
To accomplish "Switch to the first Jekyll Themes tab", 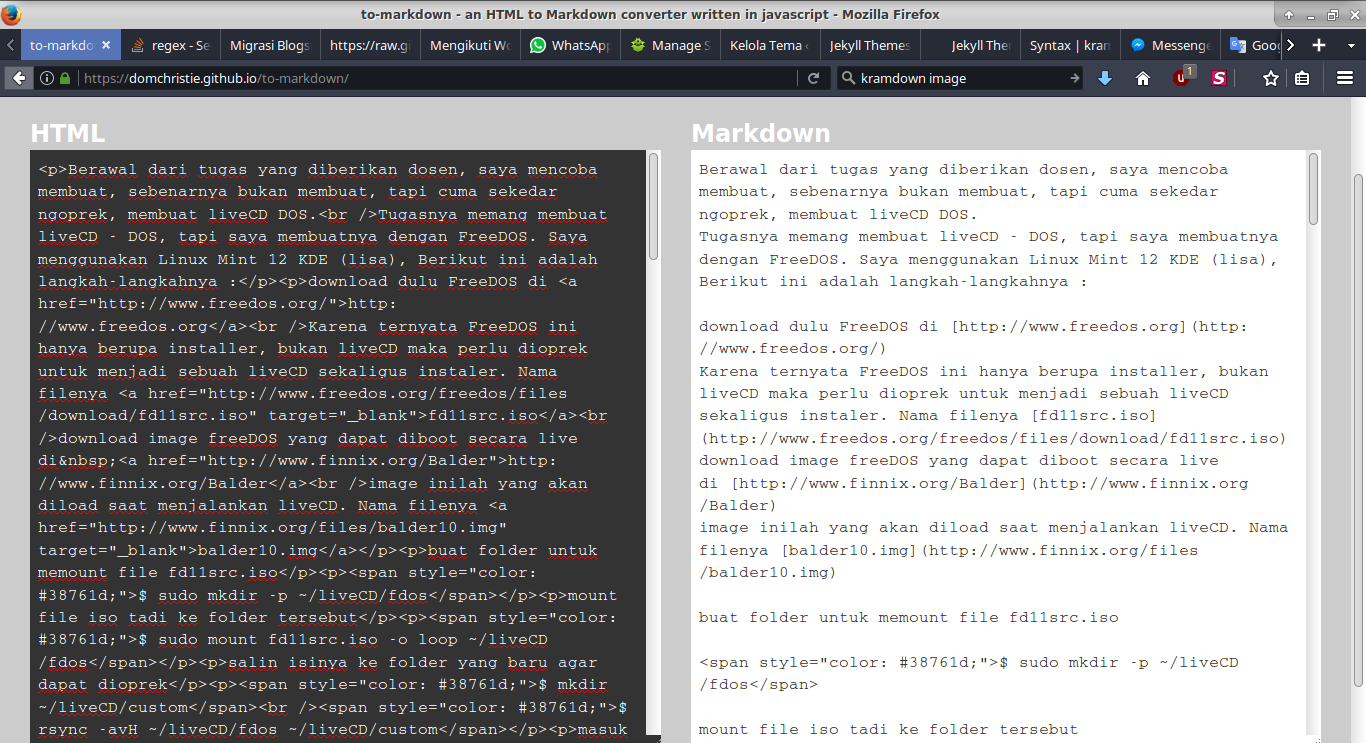I will (x=869, y=45).
